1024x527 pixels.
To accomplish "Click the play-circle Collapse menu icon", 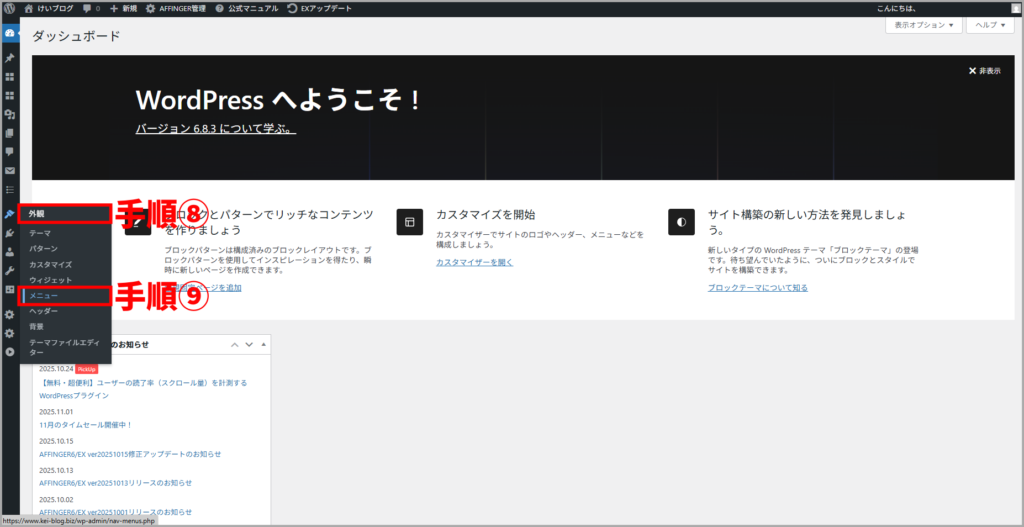I will (x=10, y=352).
